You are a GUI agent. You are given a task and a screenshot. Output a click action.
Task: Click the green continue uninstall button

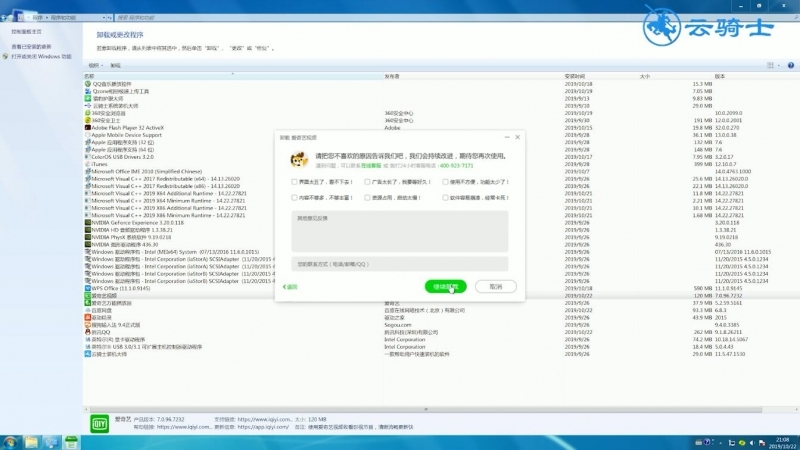(x=445, y=287)
